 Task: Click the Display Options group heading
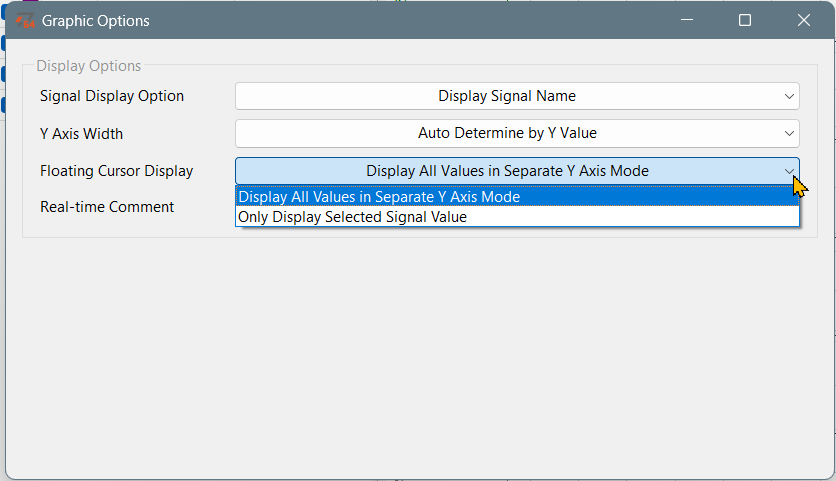pyautogui.click(x=89, y=66)
